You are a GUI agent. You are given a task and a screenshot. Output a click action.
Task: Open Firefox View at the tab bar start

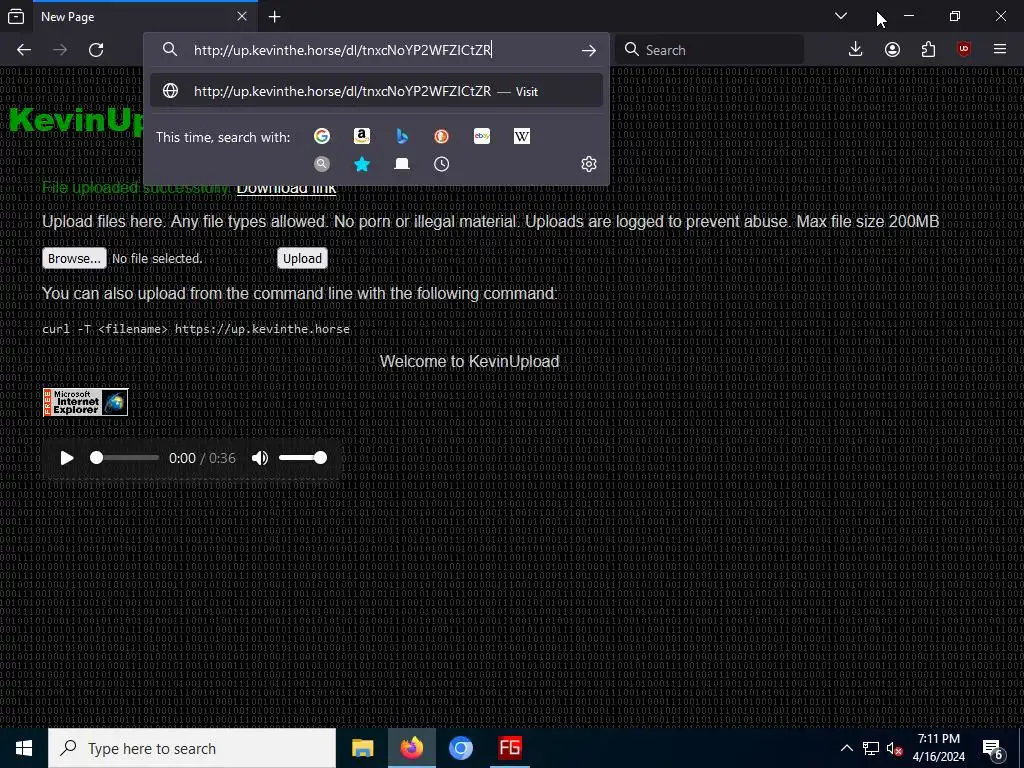pos(16,16)
